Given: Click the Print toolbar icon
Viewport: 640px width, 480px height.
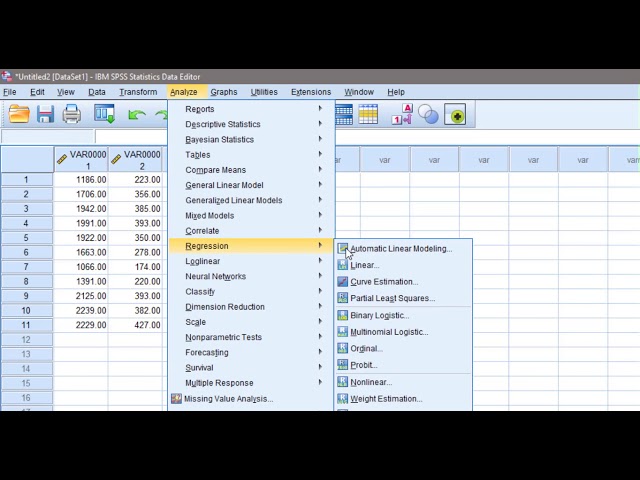Looking at the screenshot, I should (x=71, y=114).
